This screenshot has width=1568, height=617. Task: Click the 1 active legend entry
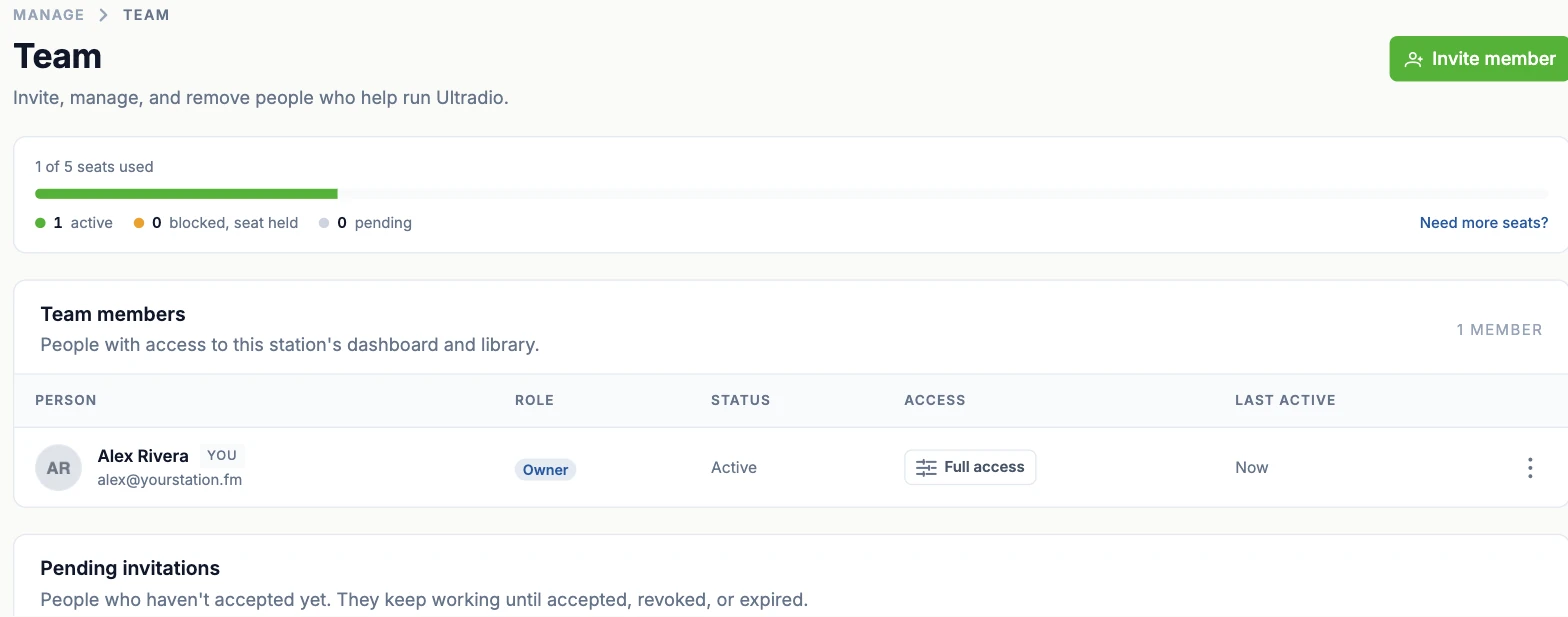click(74, 223)
